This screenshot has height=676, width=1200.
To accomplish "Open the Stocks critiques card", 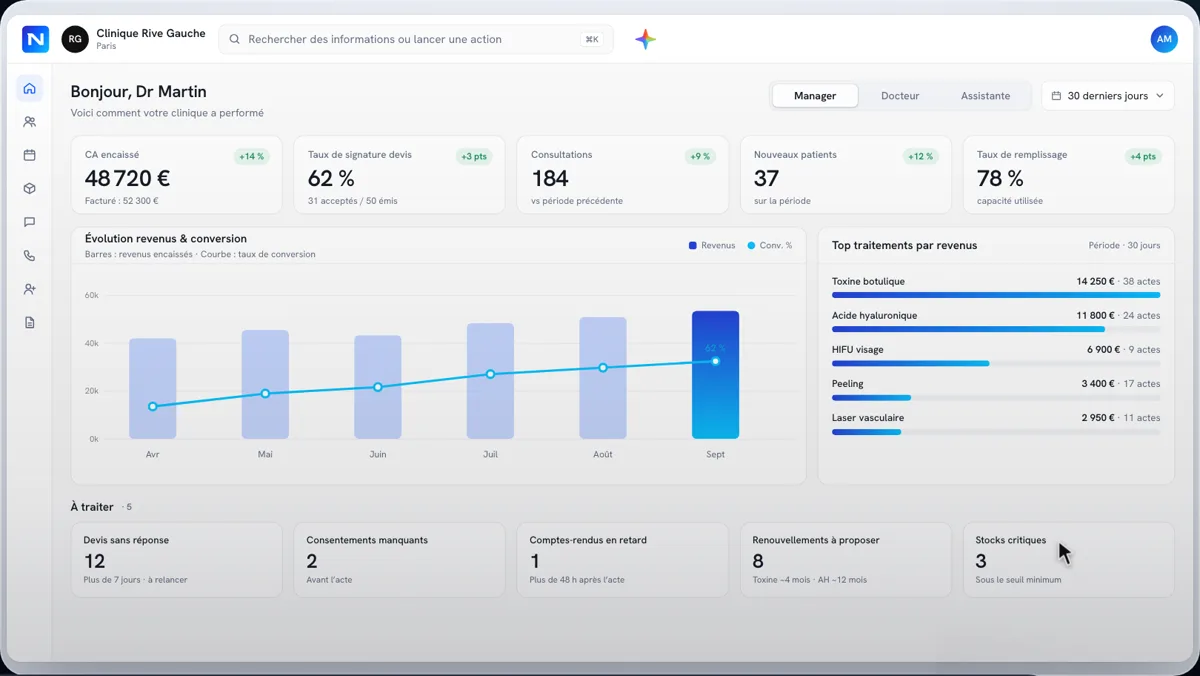I will [x=1069, y=560].
